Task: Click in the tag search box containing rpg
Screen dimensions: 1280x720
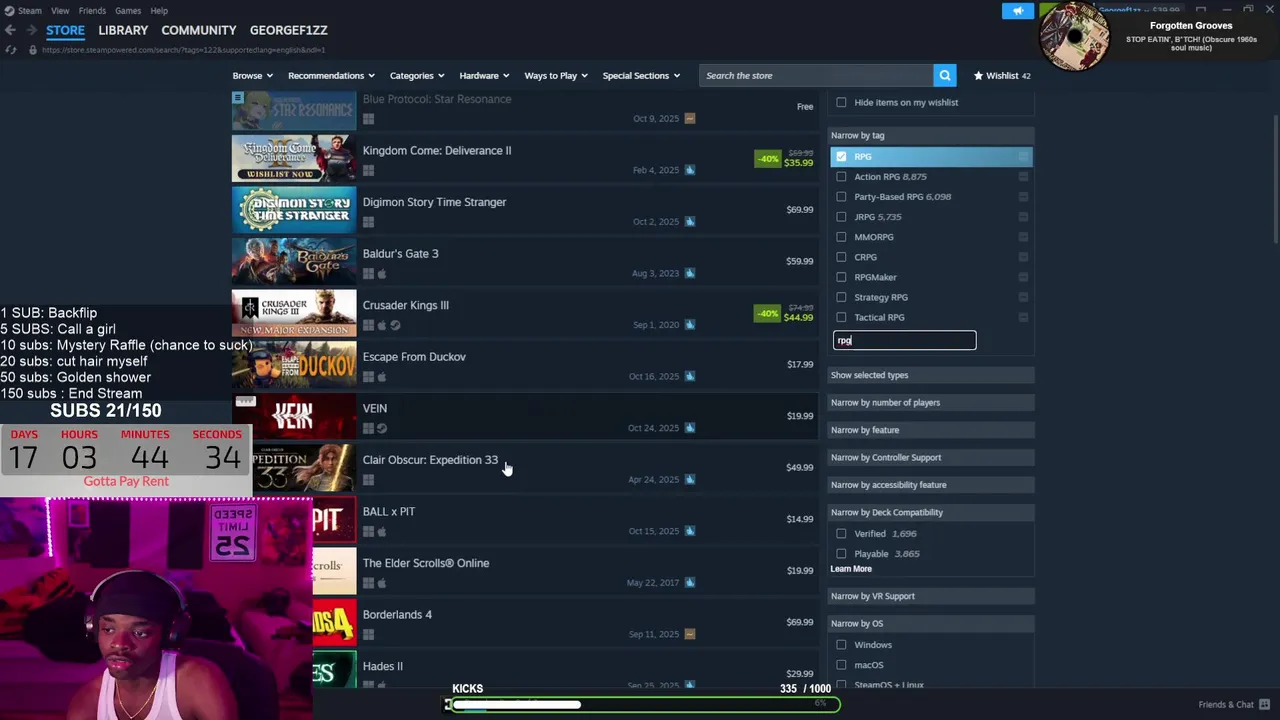Action: pos(904,340)
